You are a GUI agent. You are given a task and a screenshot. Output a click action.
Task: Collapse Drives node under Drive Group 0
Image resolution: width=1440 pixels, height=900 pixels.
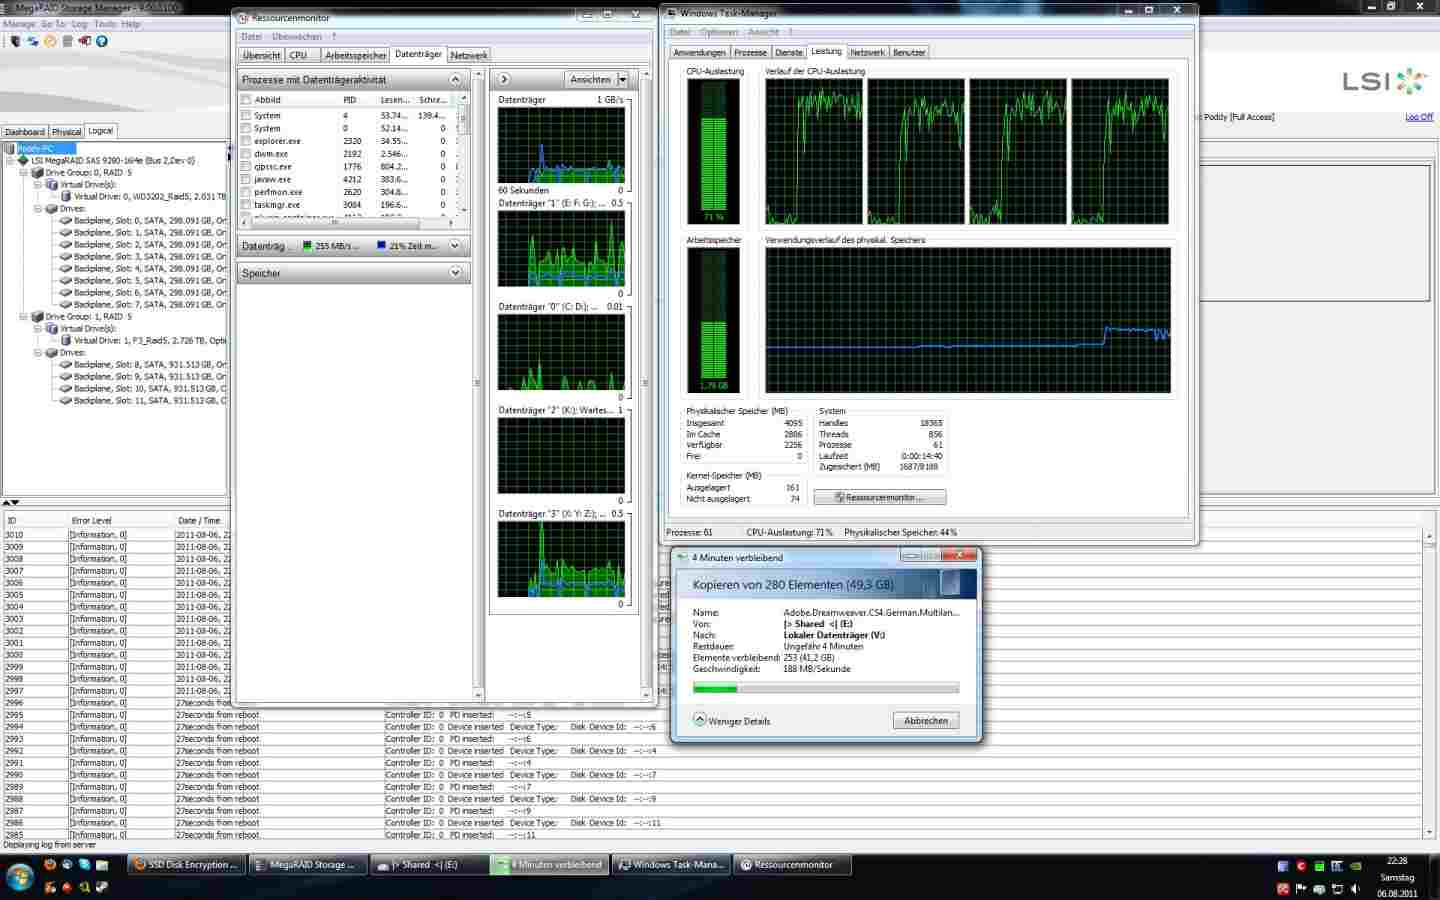click(39, 208)
